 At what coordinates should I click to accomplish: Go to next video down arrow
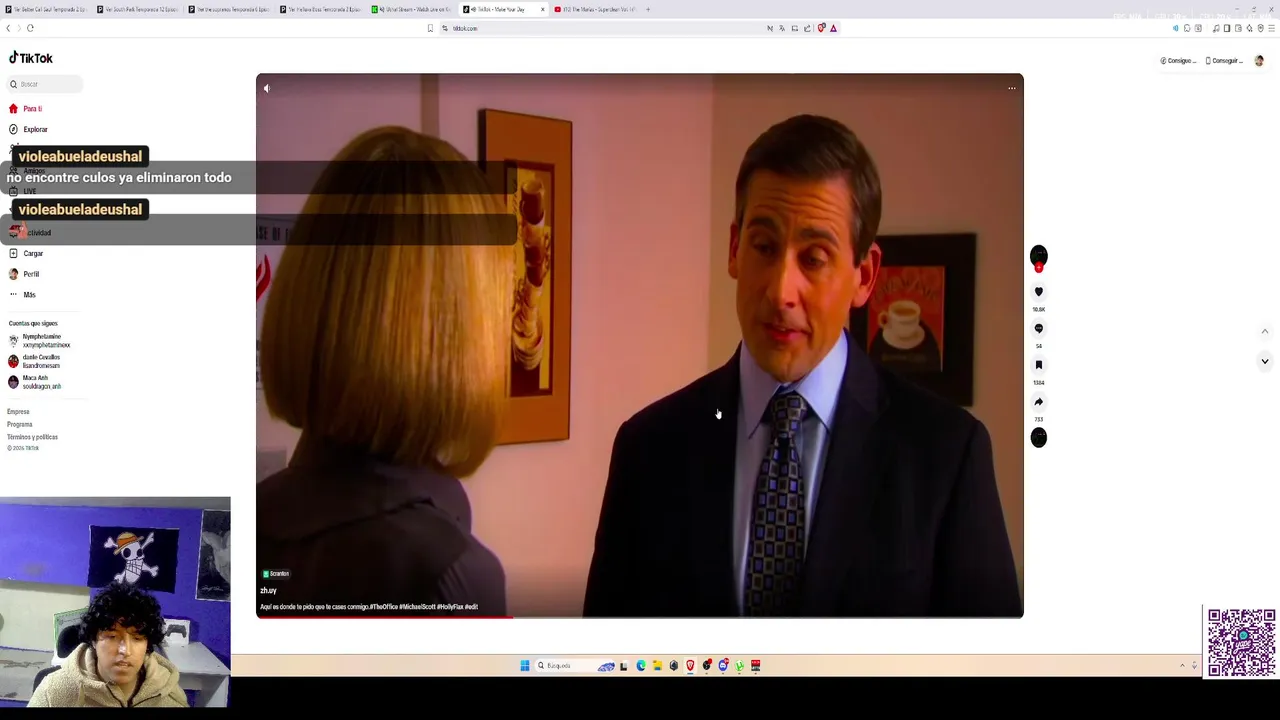pyautogui.click(x=1264, y=361)
